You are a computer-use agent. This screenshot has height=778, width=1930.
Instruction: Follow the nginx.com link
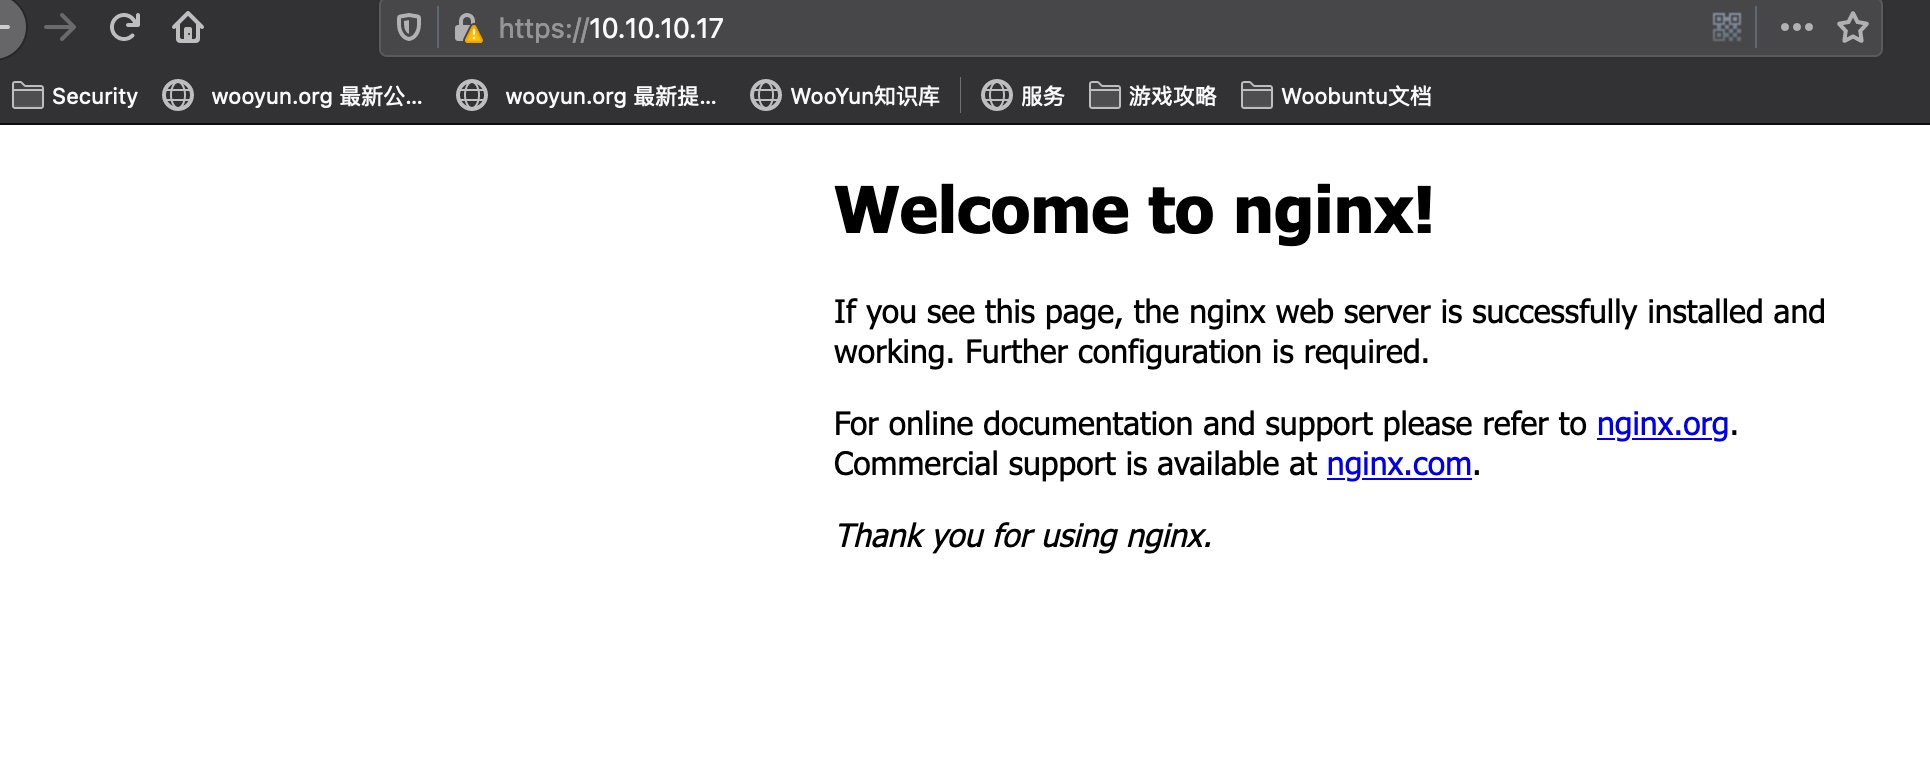tap(1399, 464)
